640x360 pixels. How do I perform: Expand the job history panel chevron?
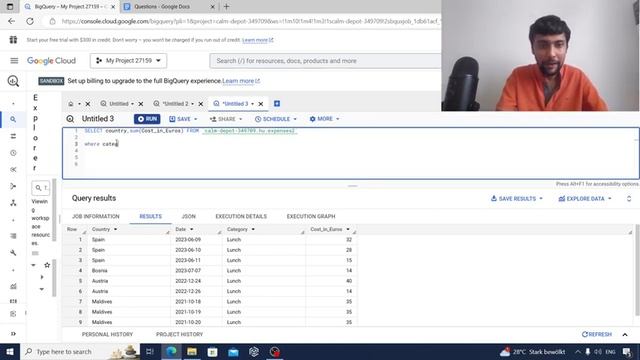(625, 335)
